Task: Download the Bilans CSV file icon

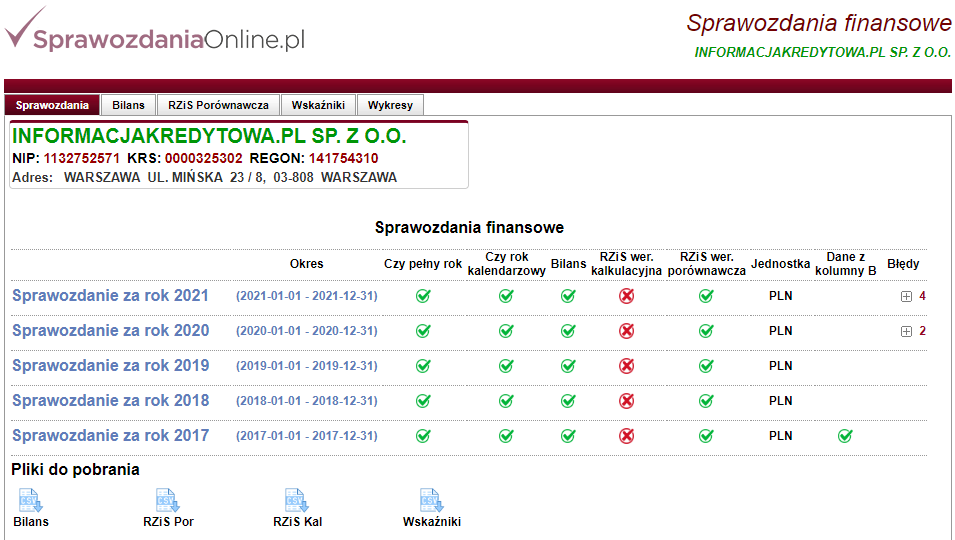Action: (30, 500)
